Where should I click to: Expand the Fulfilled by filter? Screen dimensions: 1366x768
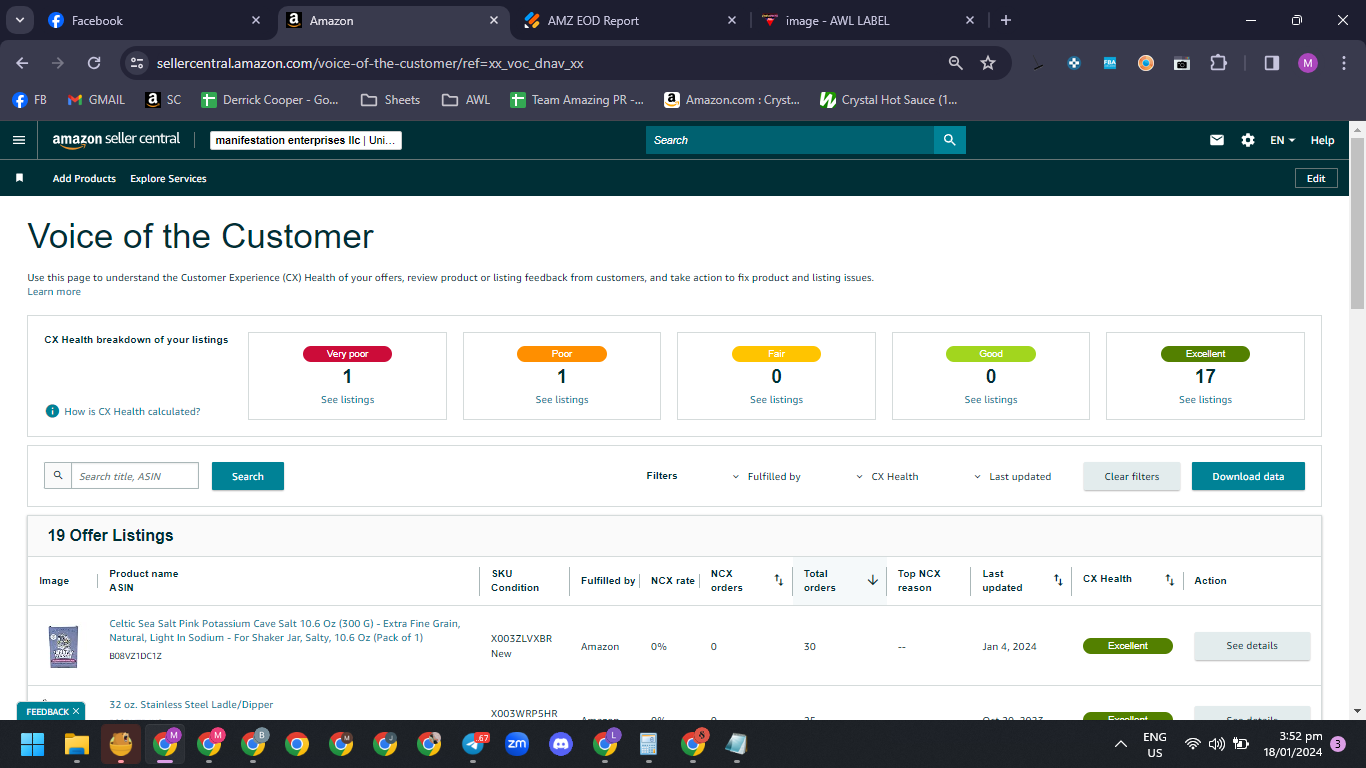(767, 477)
